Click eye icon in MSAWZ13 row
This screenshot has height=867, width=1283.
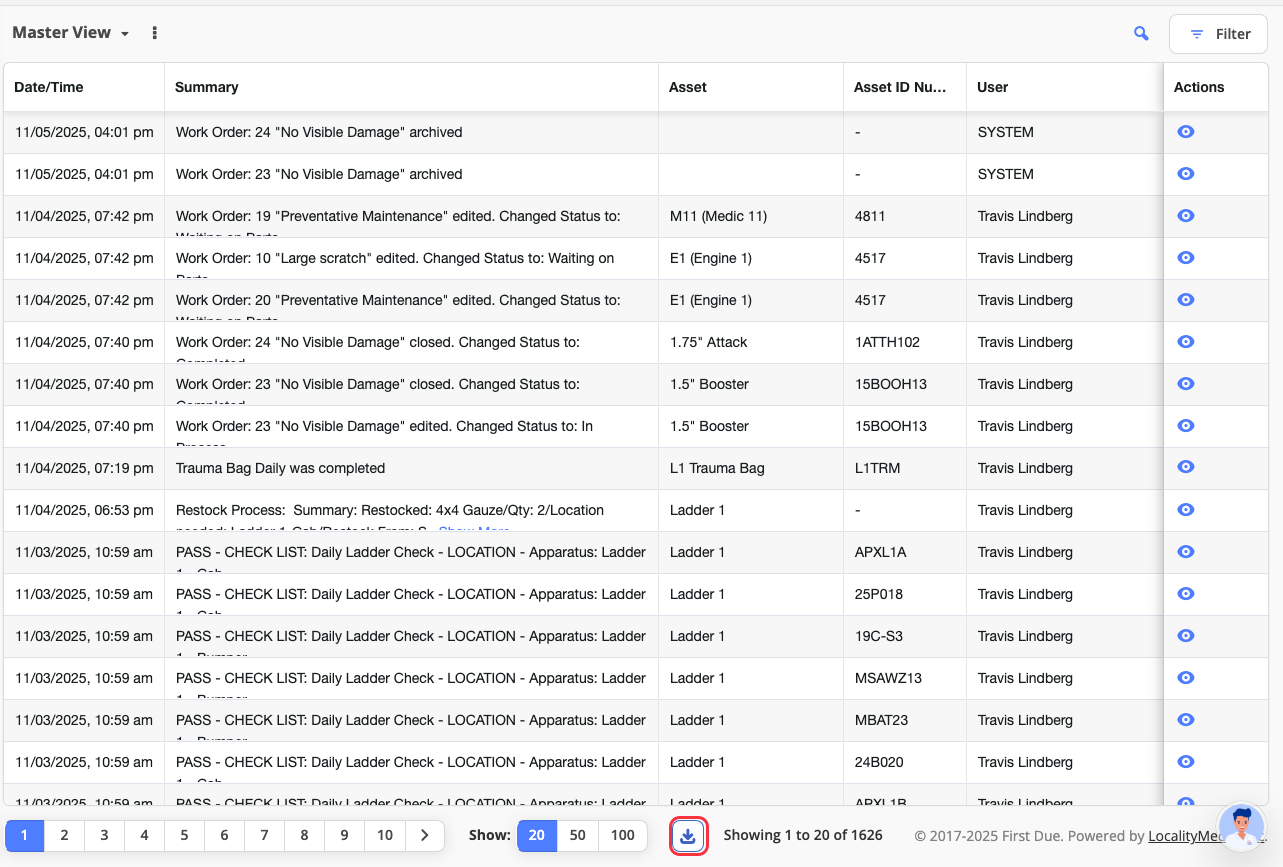point(1186,678)
